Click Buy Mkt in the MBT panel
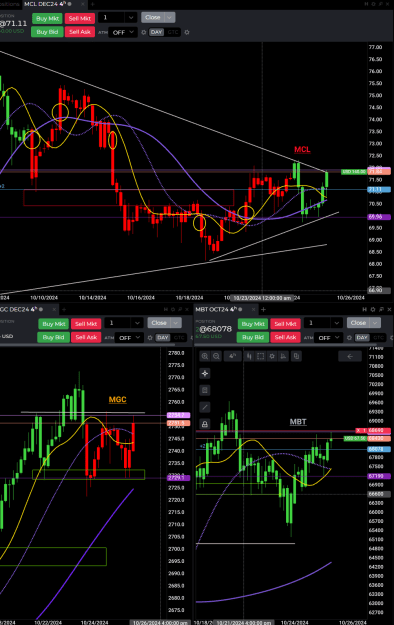This screenshot has height=625, width=394. (253, 324)
